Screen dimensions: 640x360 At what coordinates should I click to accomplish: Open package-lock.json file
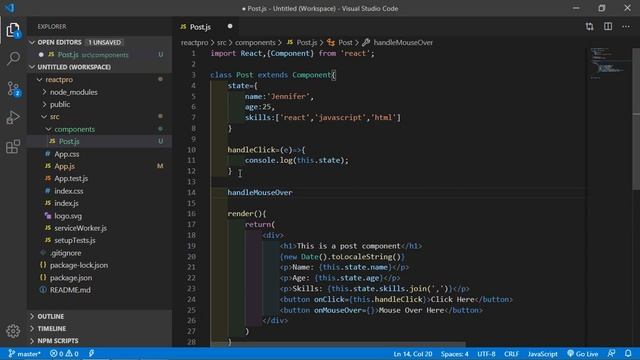pos(100,265)
